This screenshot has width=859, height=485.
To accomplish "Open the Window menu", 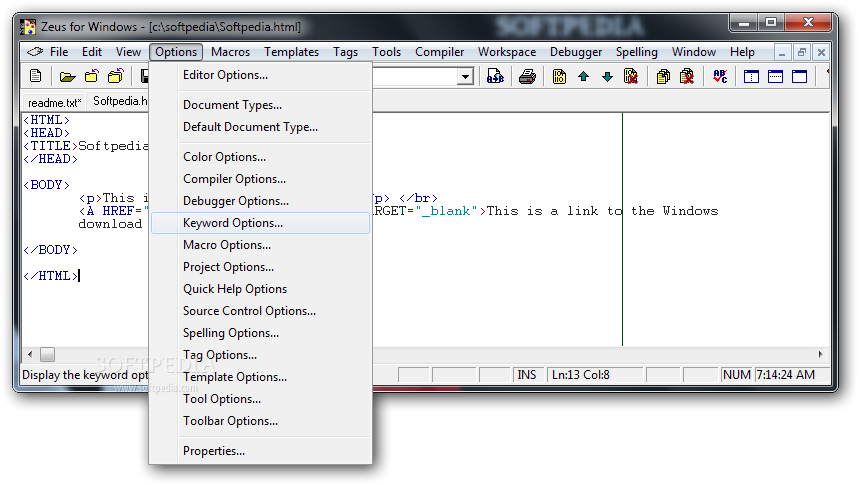I will point(694,52).
